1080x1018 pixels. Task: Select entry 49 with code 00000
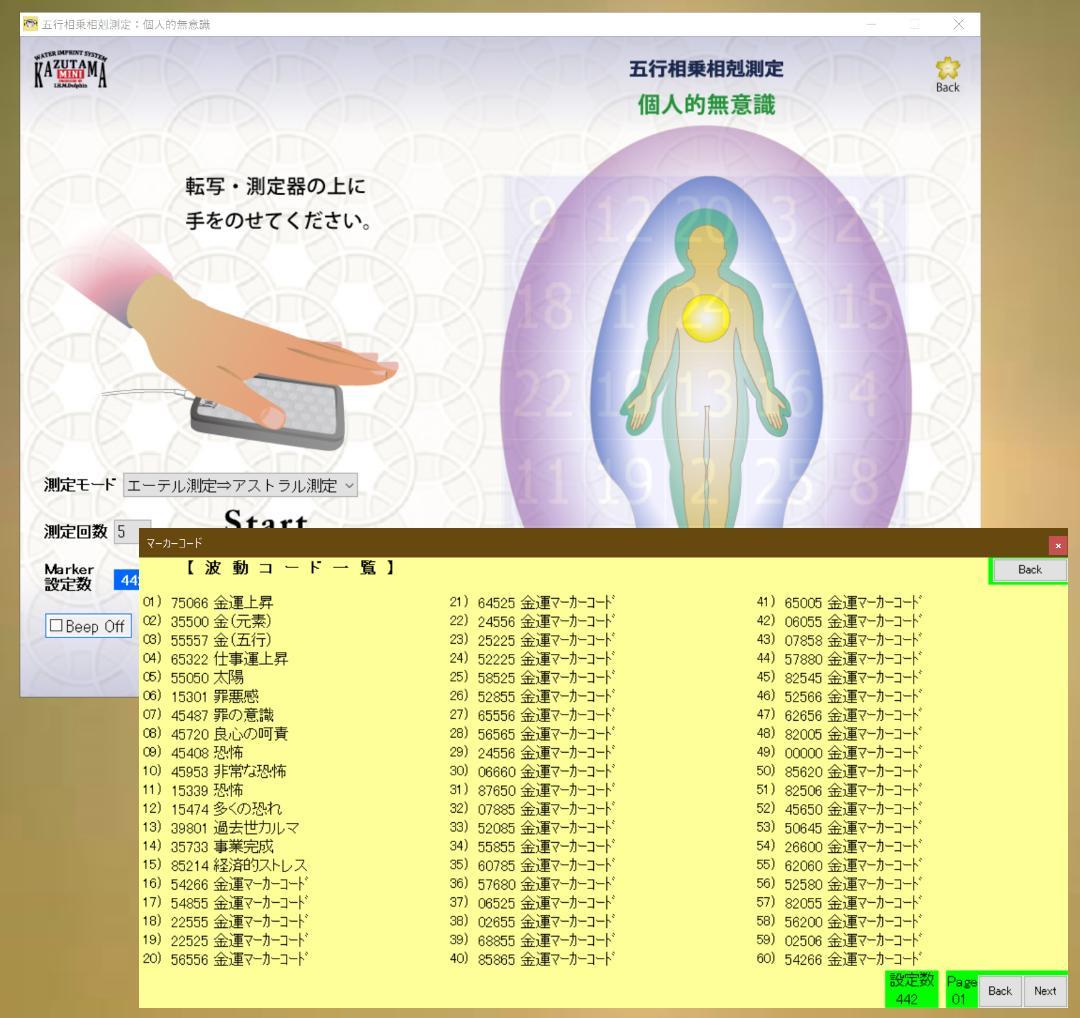[x=853, y=753]
